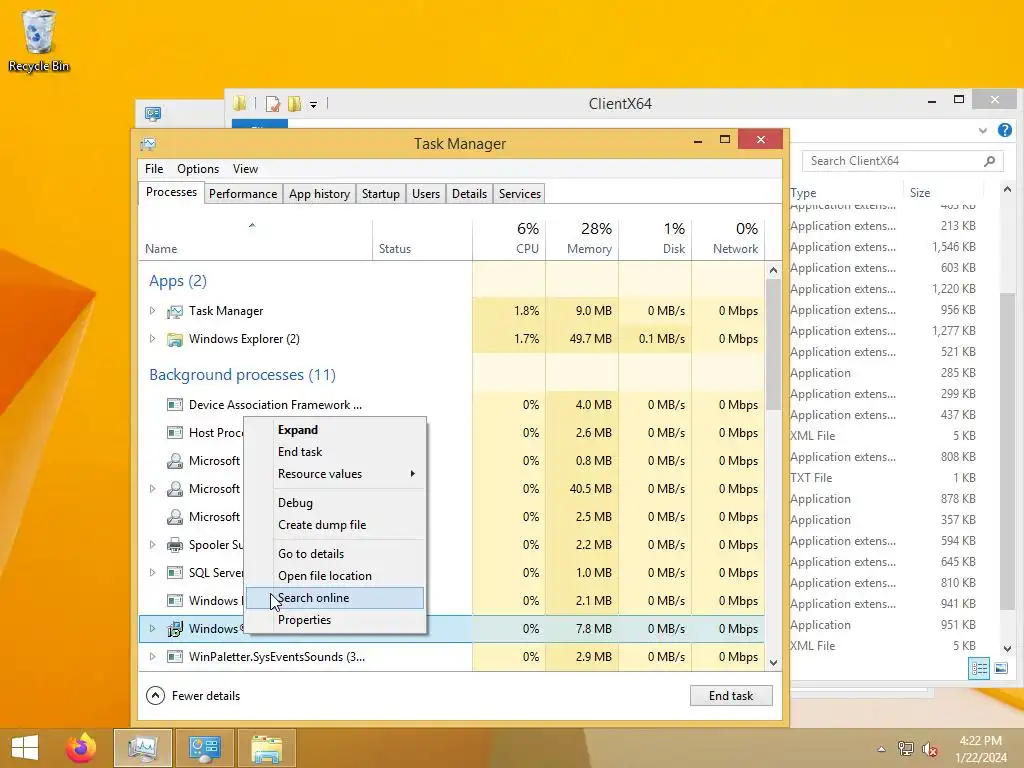Click the Search ClientX64 input field
Viewport: 1024px width, 768px height.
[x=902, y=161]
